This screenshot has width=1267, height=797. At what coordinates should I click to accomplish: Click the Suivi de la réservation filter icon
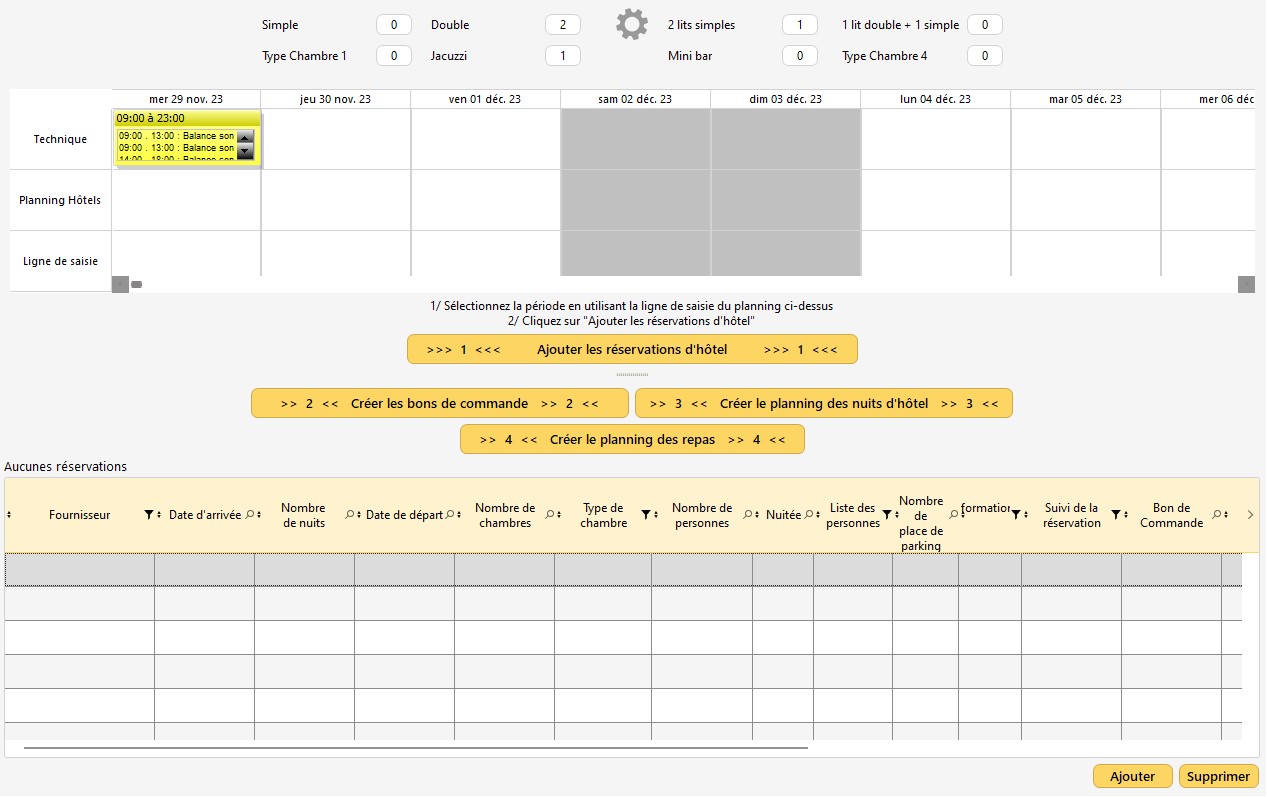pos(1115,515)
